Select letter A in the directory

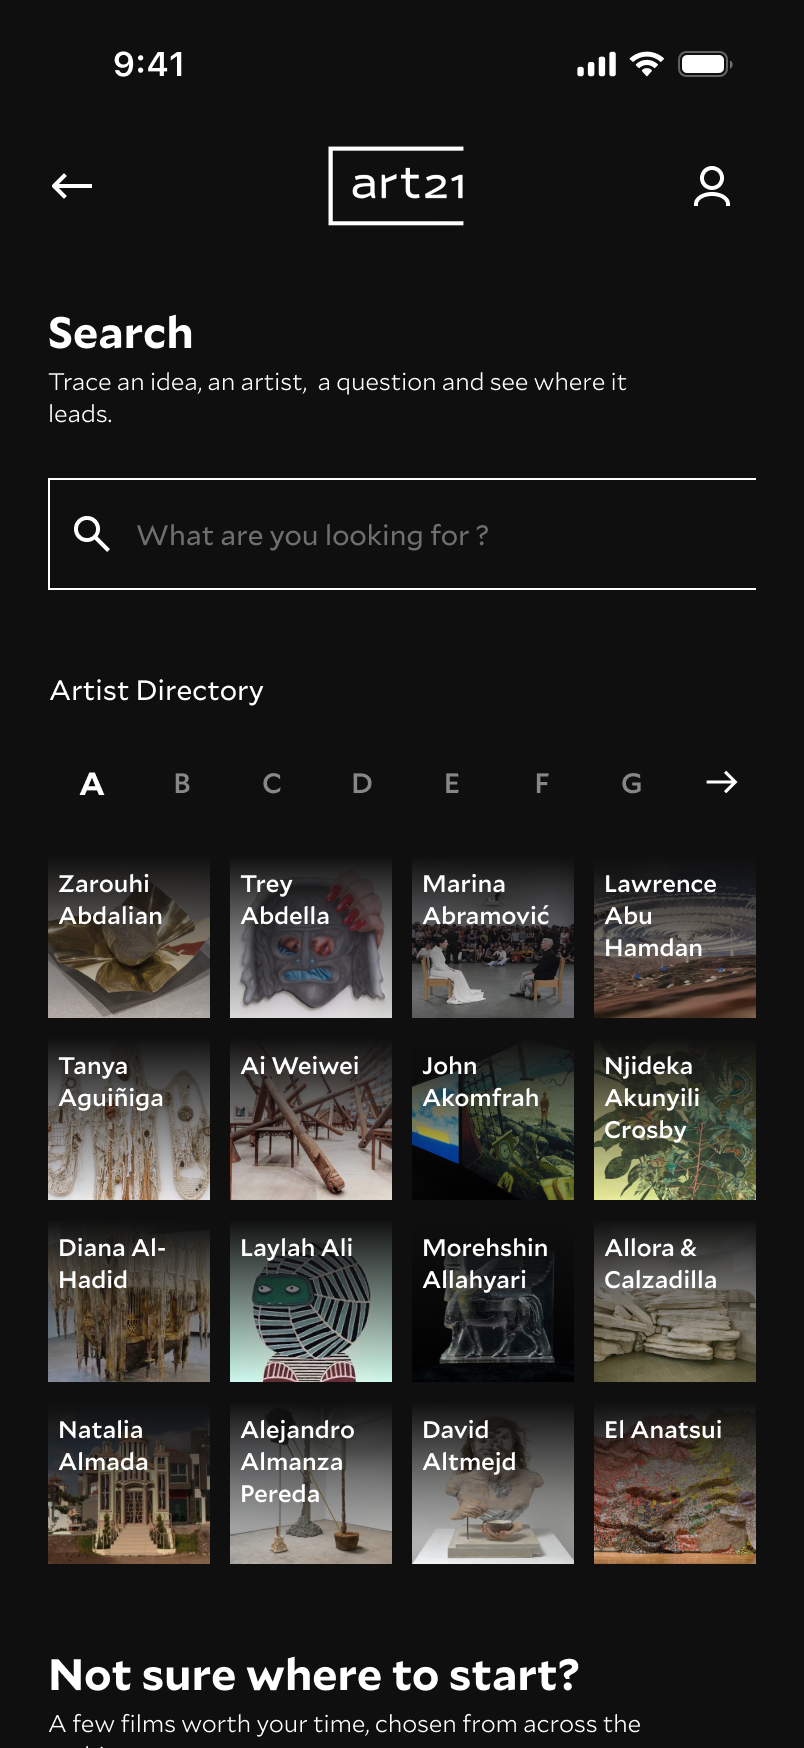click(92, 783)
